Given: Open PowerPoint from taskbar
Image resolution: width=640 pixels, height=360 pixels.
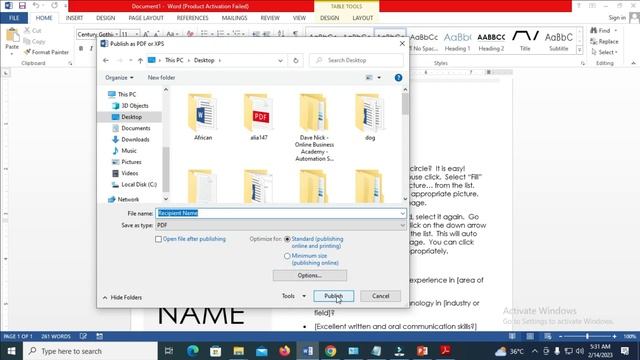Looking at the screenshot, I should point(422,351).
